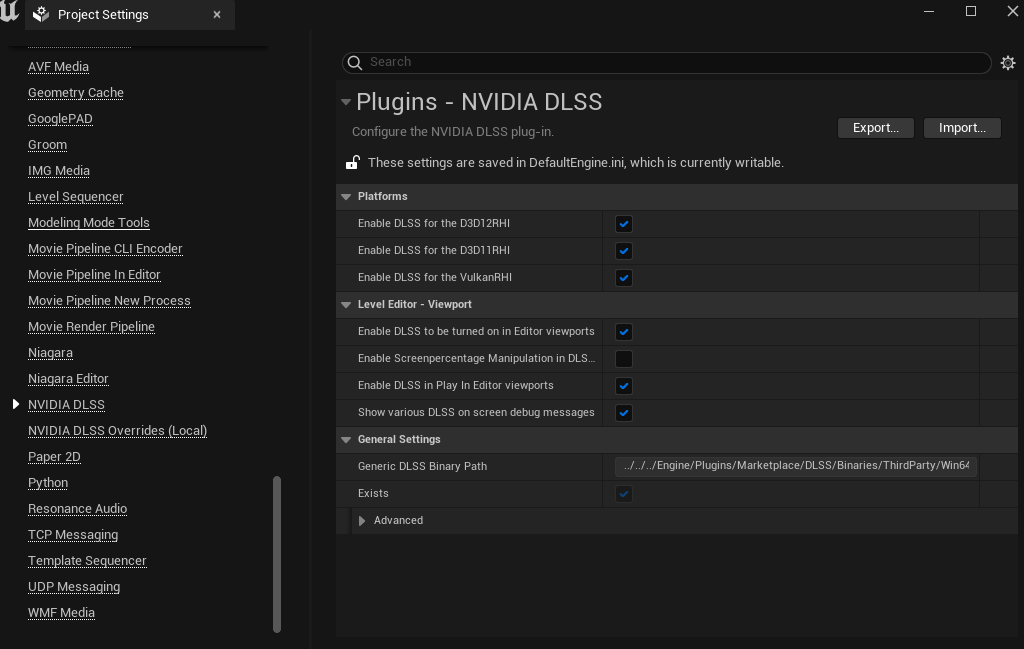Maximize the window
Viewport: 1024px width, 649px height.
click(971, 11)
